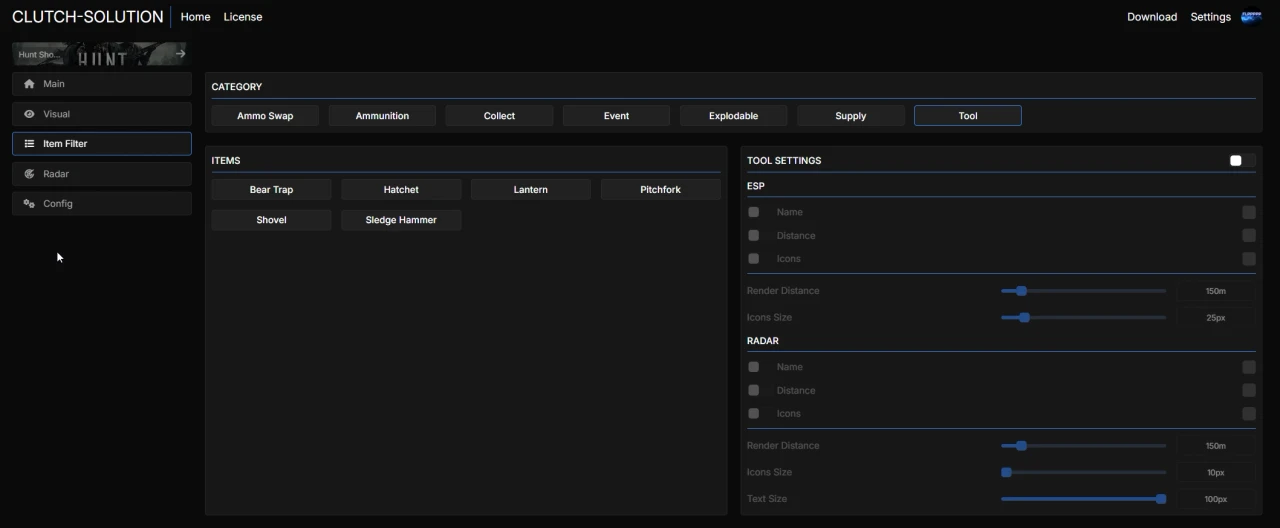This screenshot has height=528, width=1280.
Task: Open the License page link
Action: coord(243,17)
